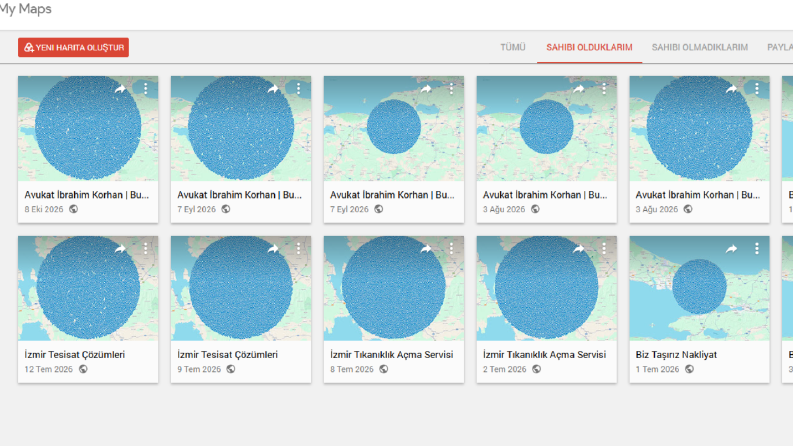The height and width of the screenshot is (446, 793).
Task: Click İzmir Tıkanıklık Açma Servisi title above 2 Tem 2026
Action: (544, 354)
